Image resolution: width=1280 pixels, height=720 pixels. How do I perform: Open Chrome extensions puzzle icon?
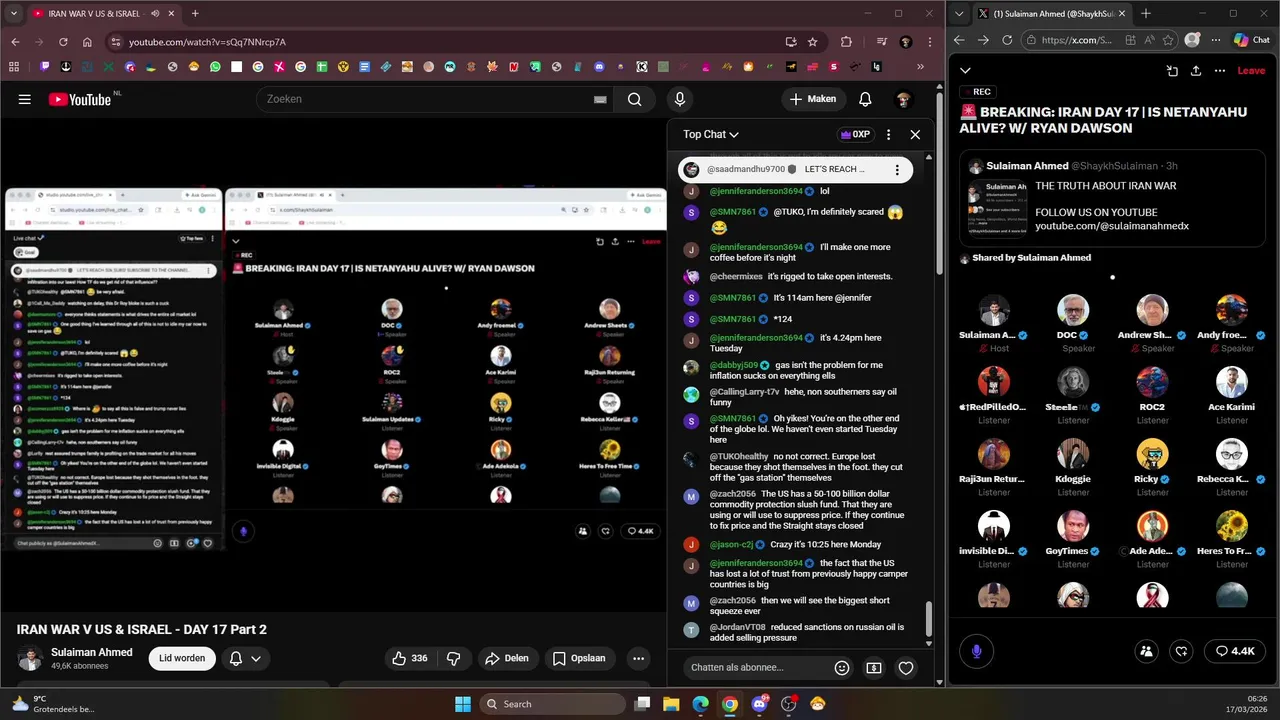(x=846, y=42)
